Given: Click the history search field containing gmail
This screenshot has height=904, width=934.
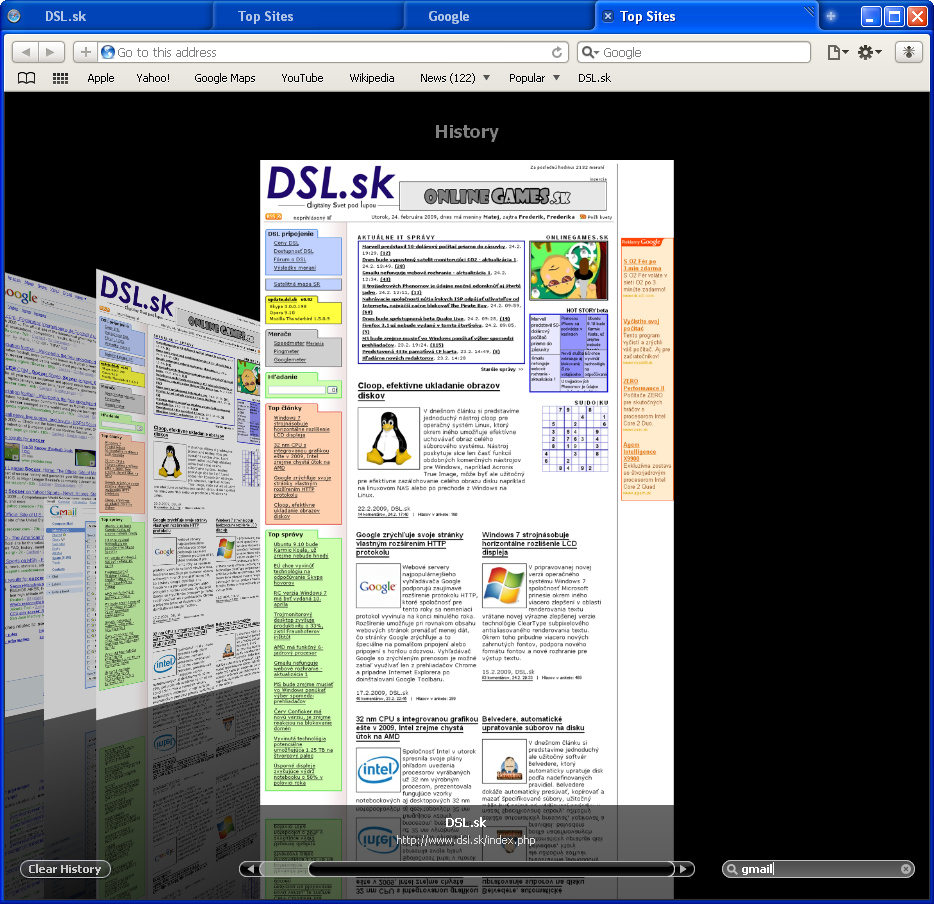Looking at the screenshot, I should pyautogui.click(x=818, y=869).
